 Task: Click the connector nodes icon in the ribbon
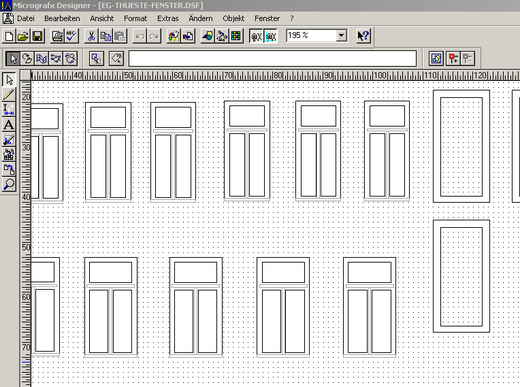(56, 59)
